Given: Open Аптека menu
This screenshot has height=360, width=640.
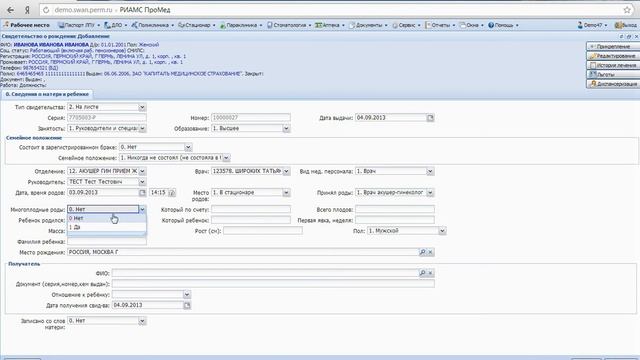Looking at the screenshot, I should [330, 25].
